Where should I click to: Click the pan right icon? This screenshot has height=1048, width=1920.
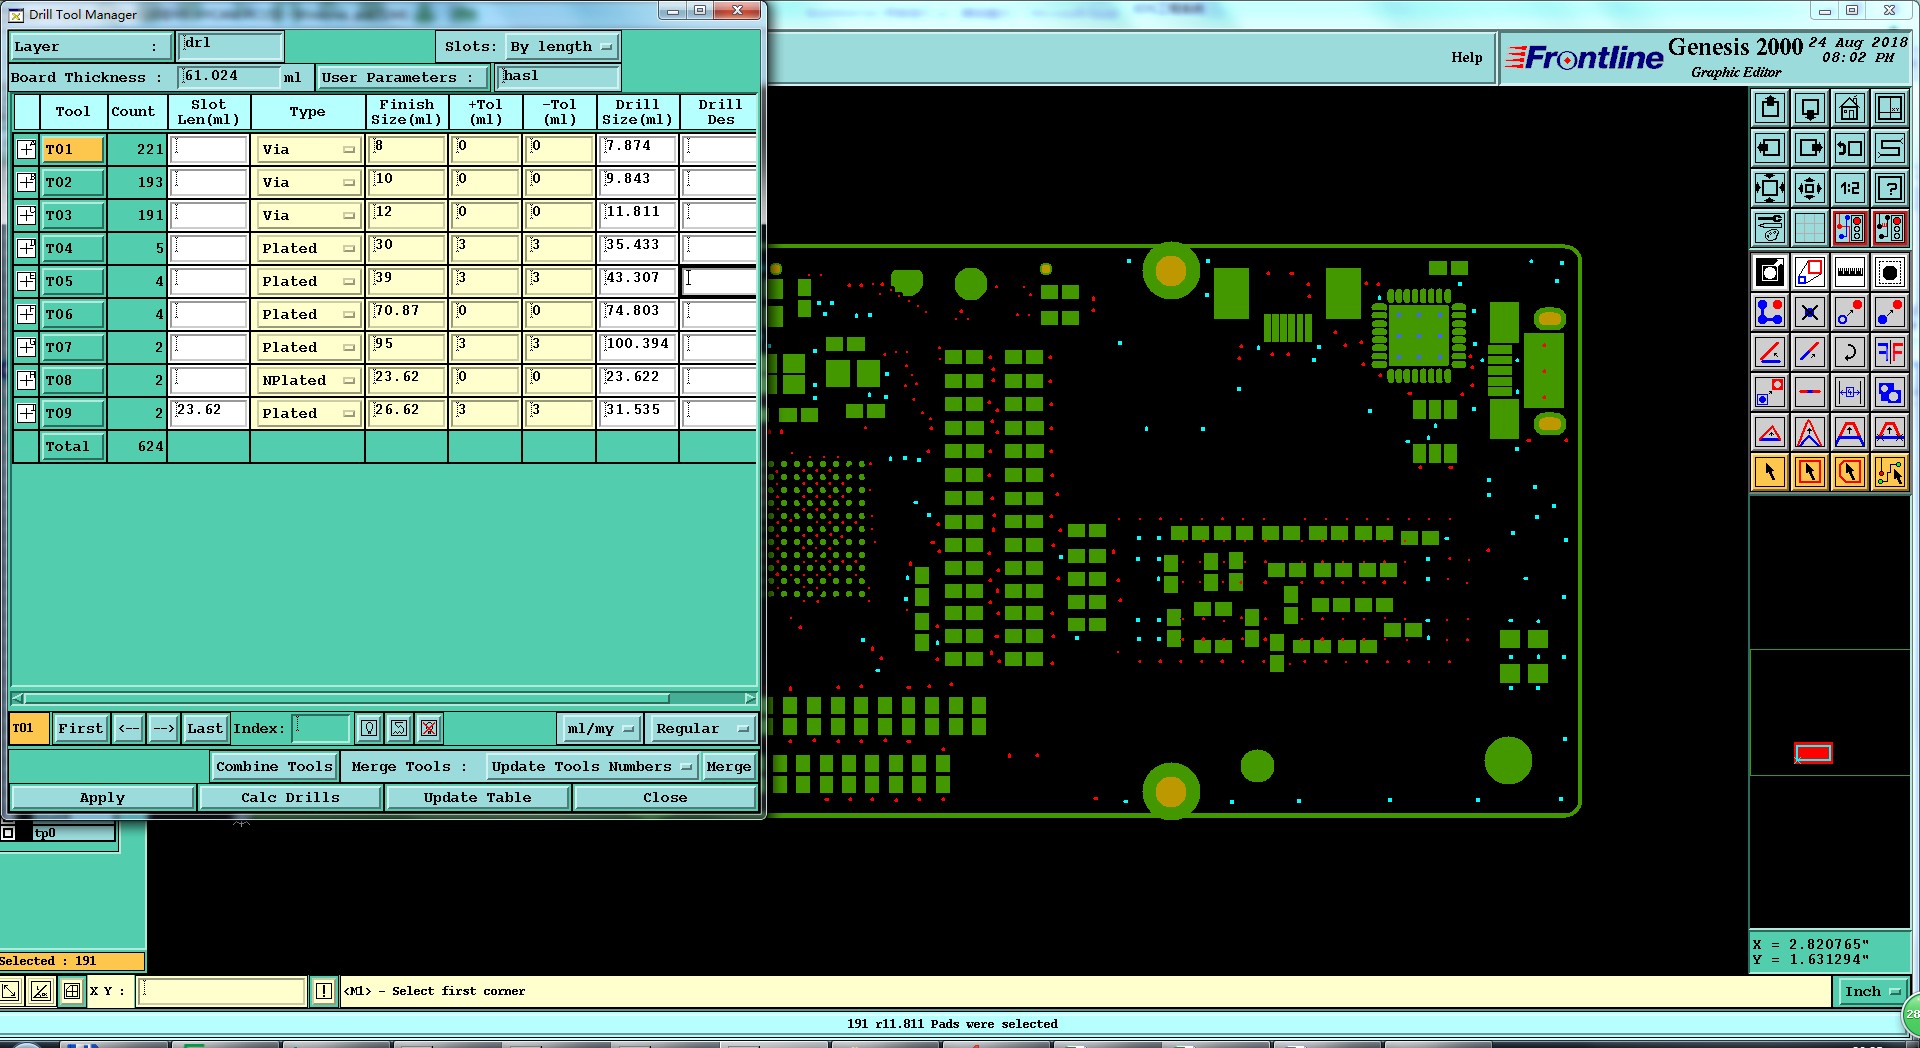coord(1809,148)
